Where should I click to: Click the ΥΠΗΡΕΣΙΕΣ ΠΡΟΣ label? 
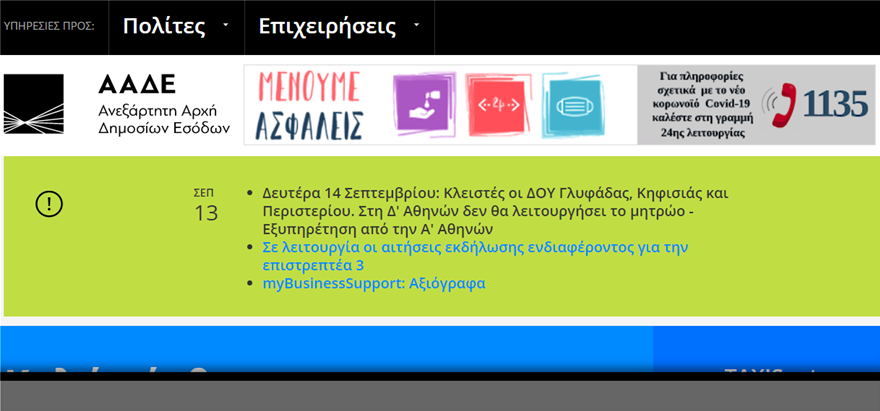pos(49,26)
